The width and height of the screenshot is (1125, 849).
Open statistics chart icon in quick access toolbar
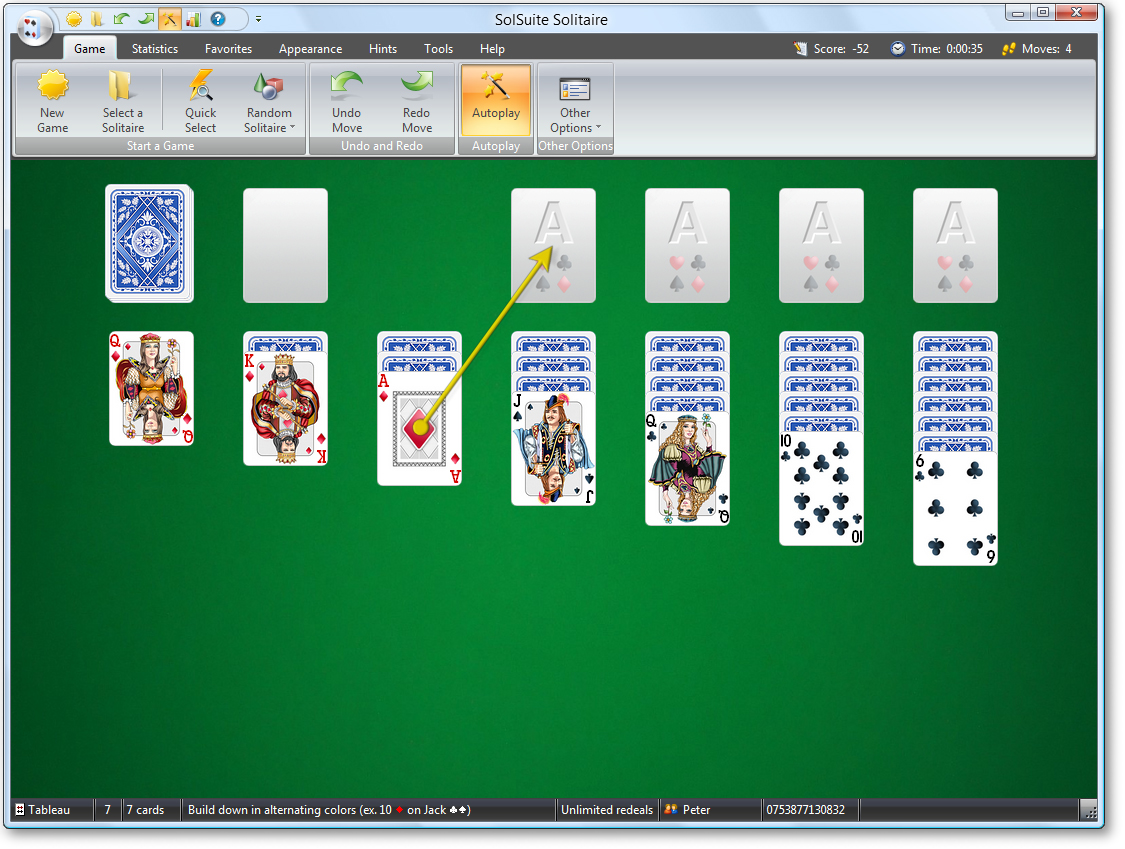(193, 19)
